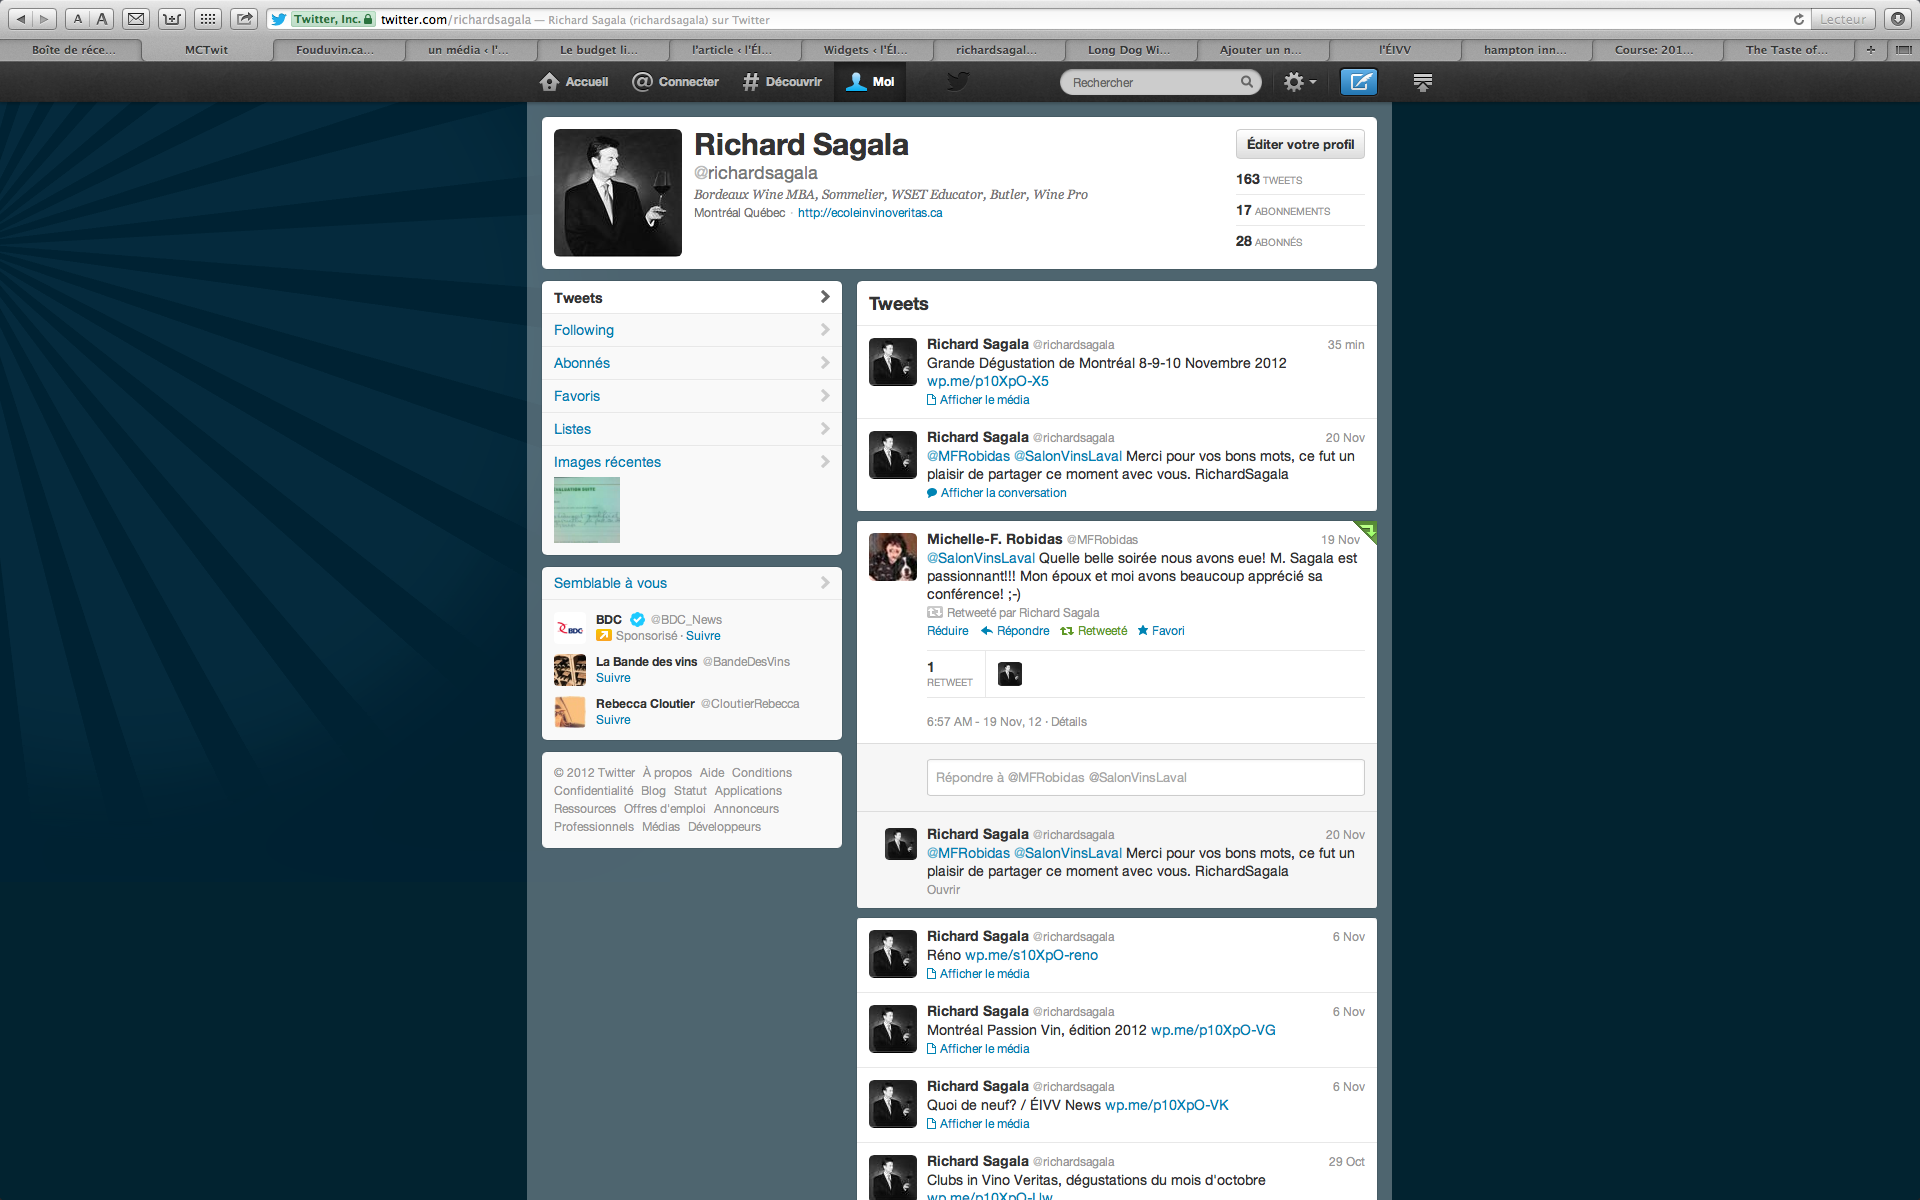Open Safari mail page icon
1920x1200 pixels.
pyautogui.click(x=136, y=19)
